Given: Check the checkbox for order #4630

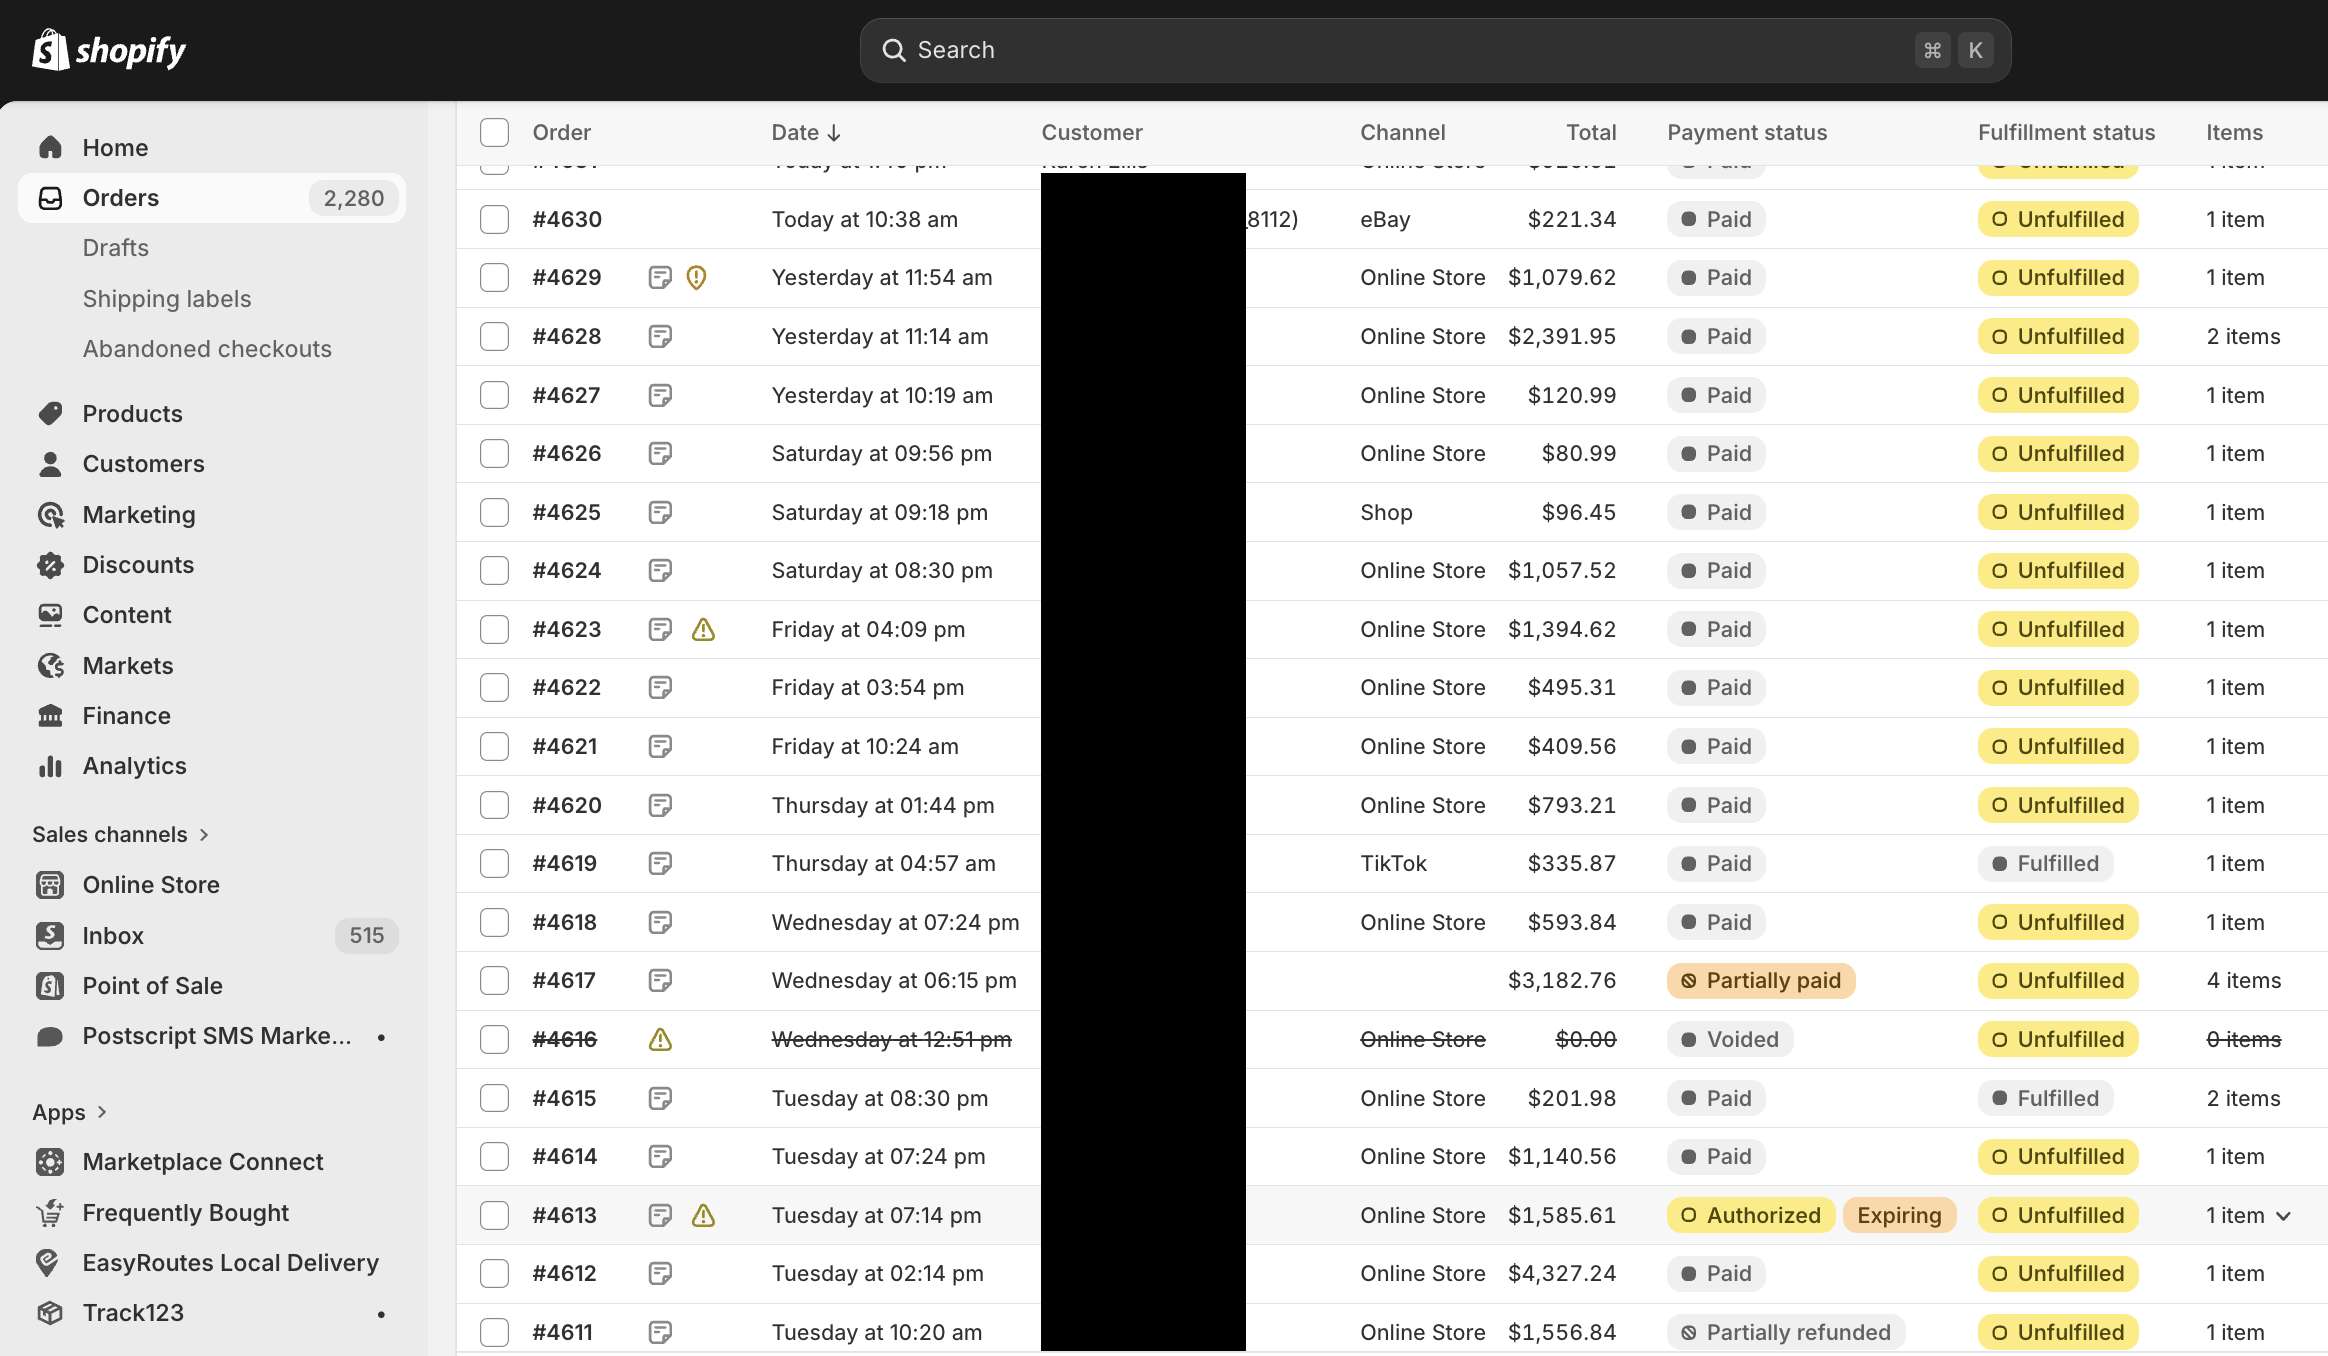Looking at the screenshot, I should pos(494,219).
